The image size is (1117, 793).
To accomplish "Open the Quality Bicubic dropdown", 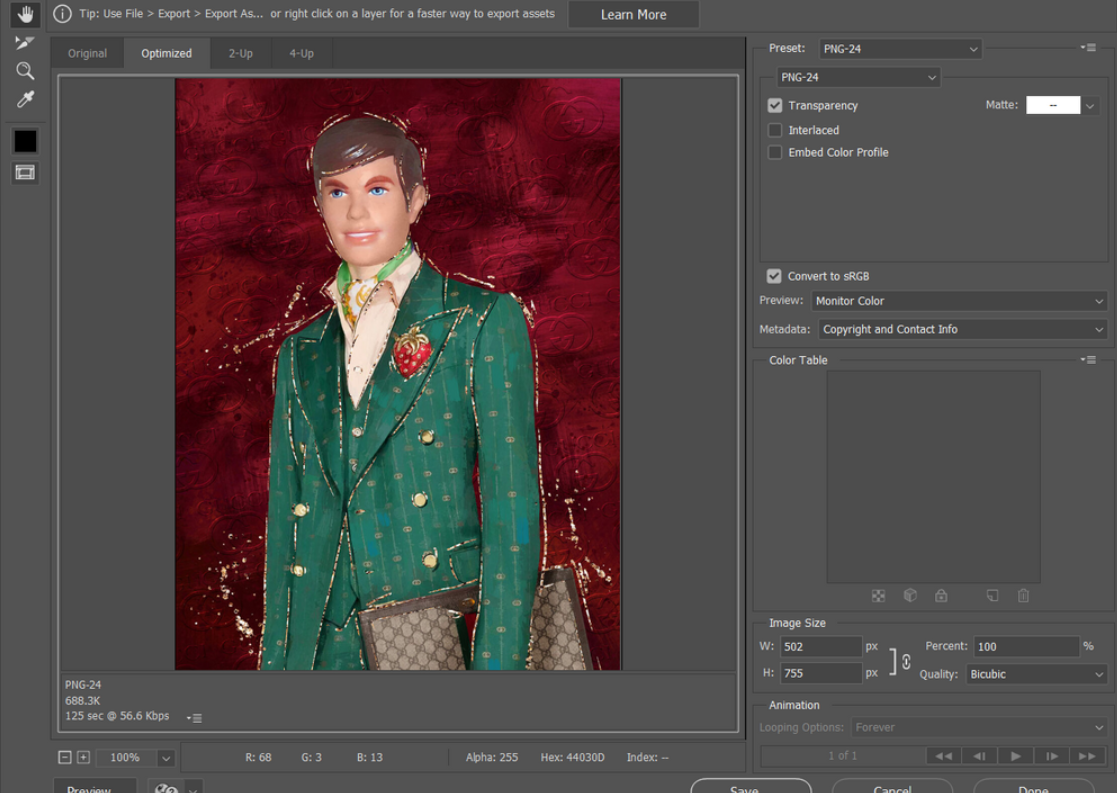I will (1036, 674).
